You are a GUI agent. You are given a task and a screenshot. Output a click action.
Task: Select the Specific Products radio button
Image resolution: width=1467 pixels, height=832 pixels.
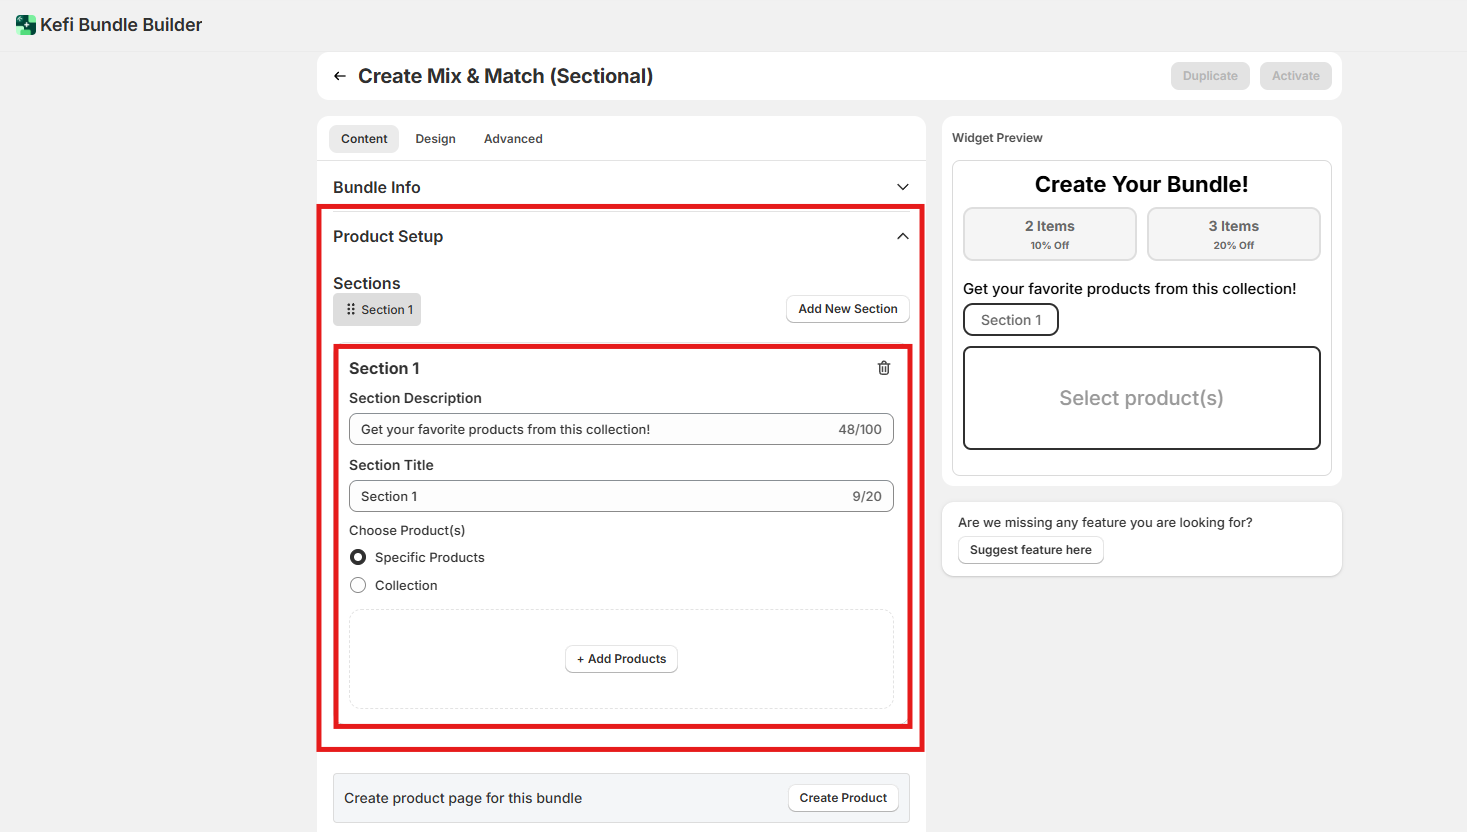click(358, 557)
